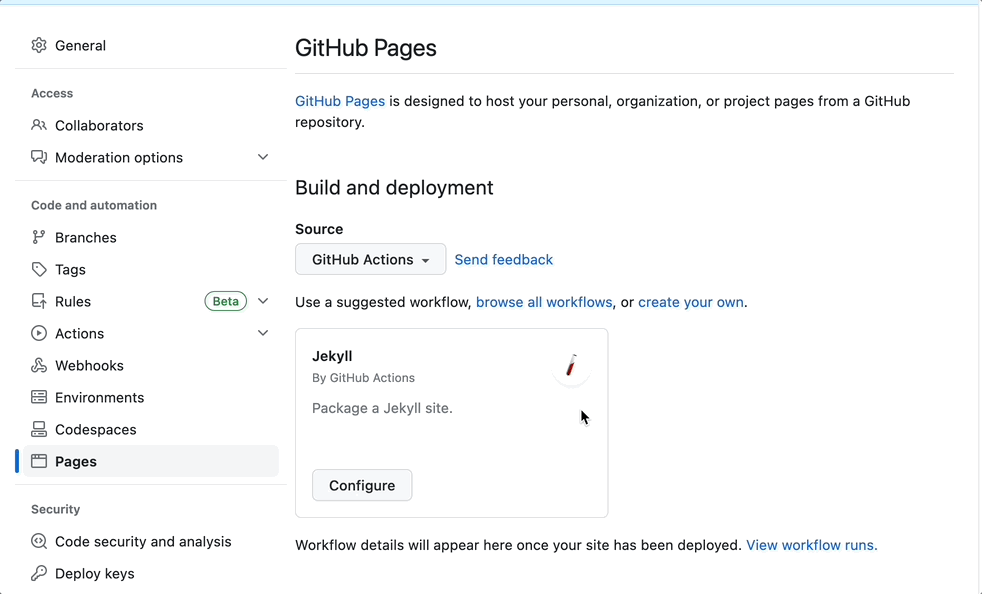
Task: Open the GitHub Actions source dropdown
Action: click(x=370, y=259)
